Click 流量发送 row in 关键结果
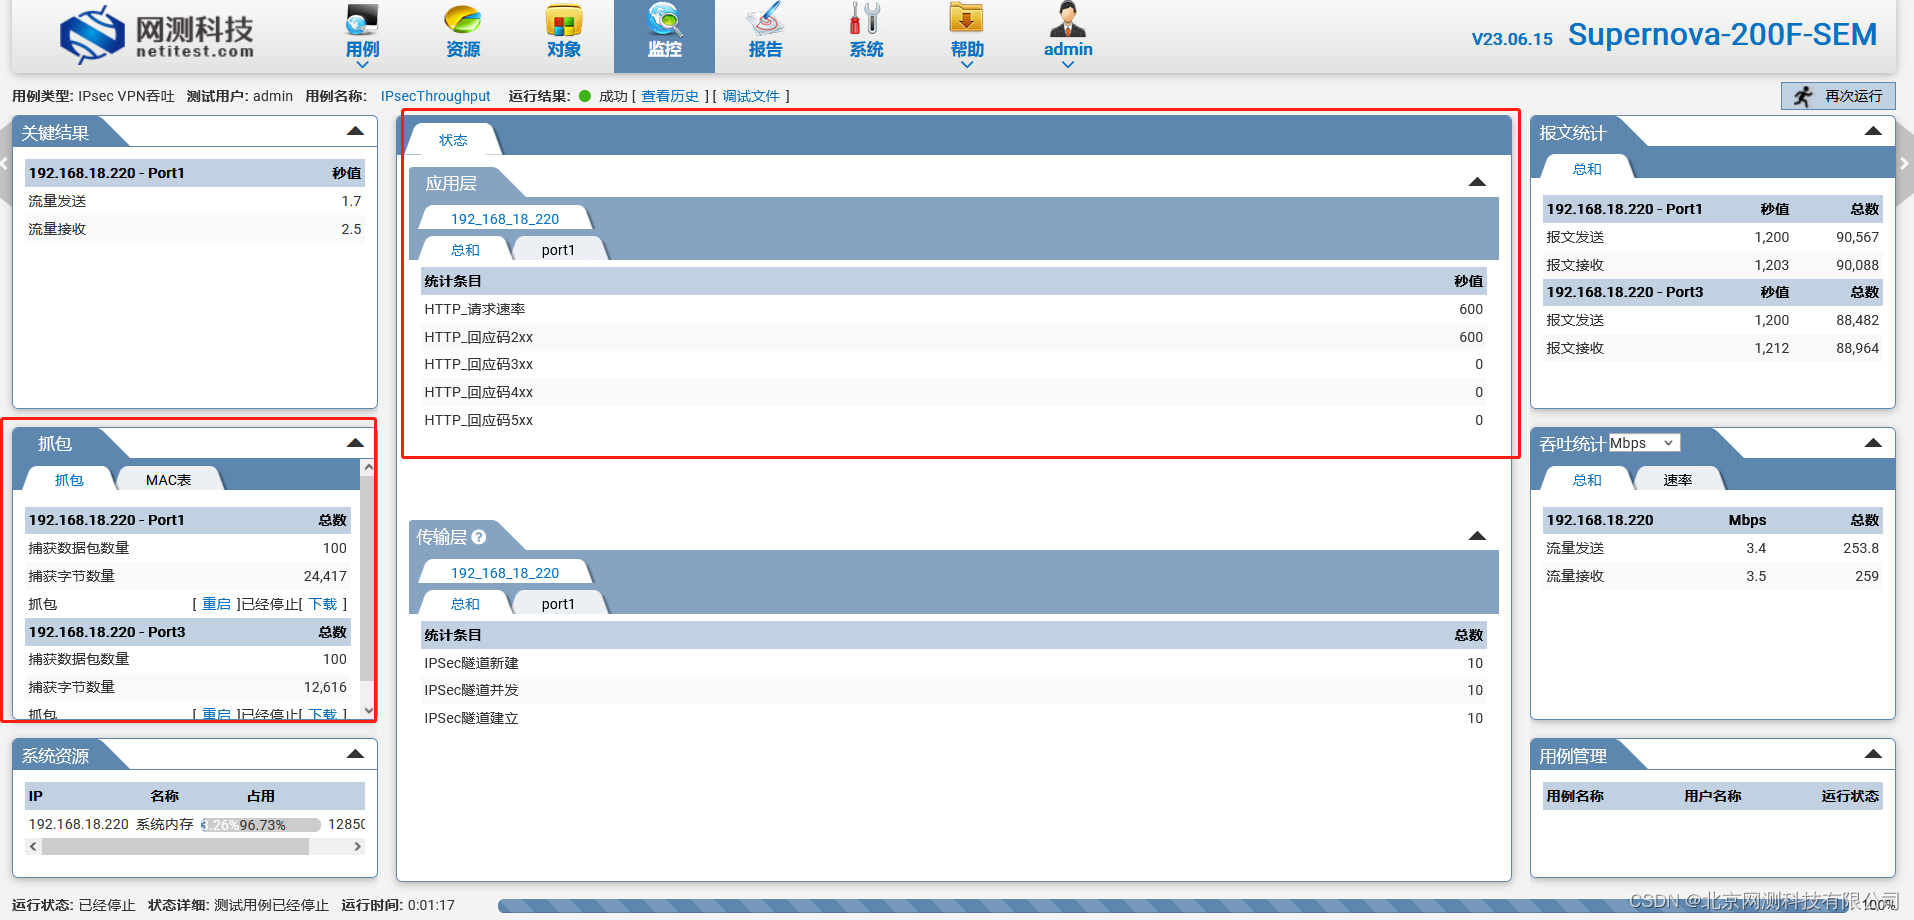 (195, 201)
